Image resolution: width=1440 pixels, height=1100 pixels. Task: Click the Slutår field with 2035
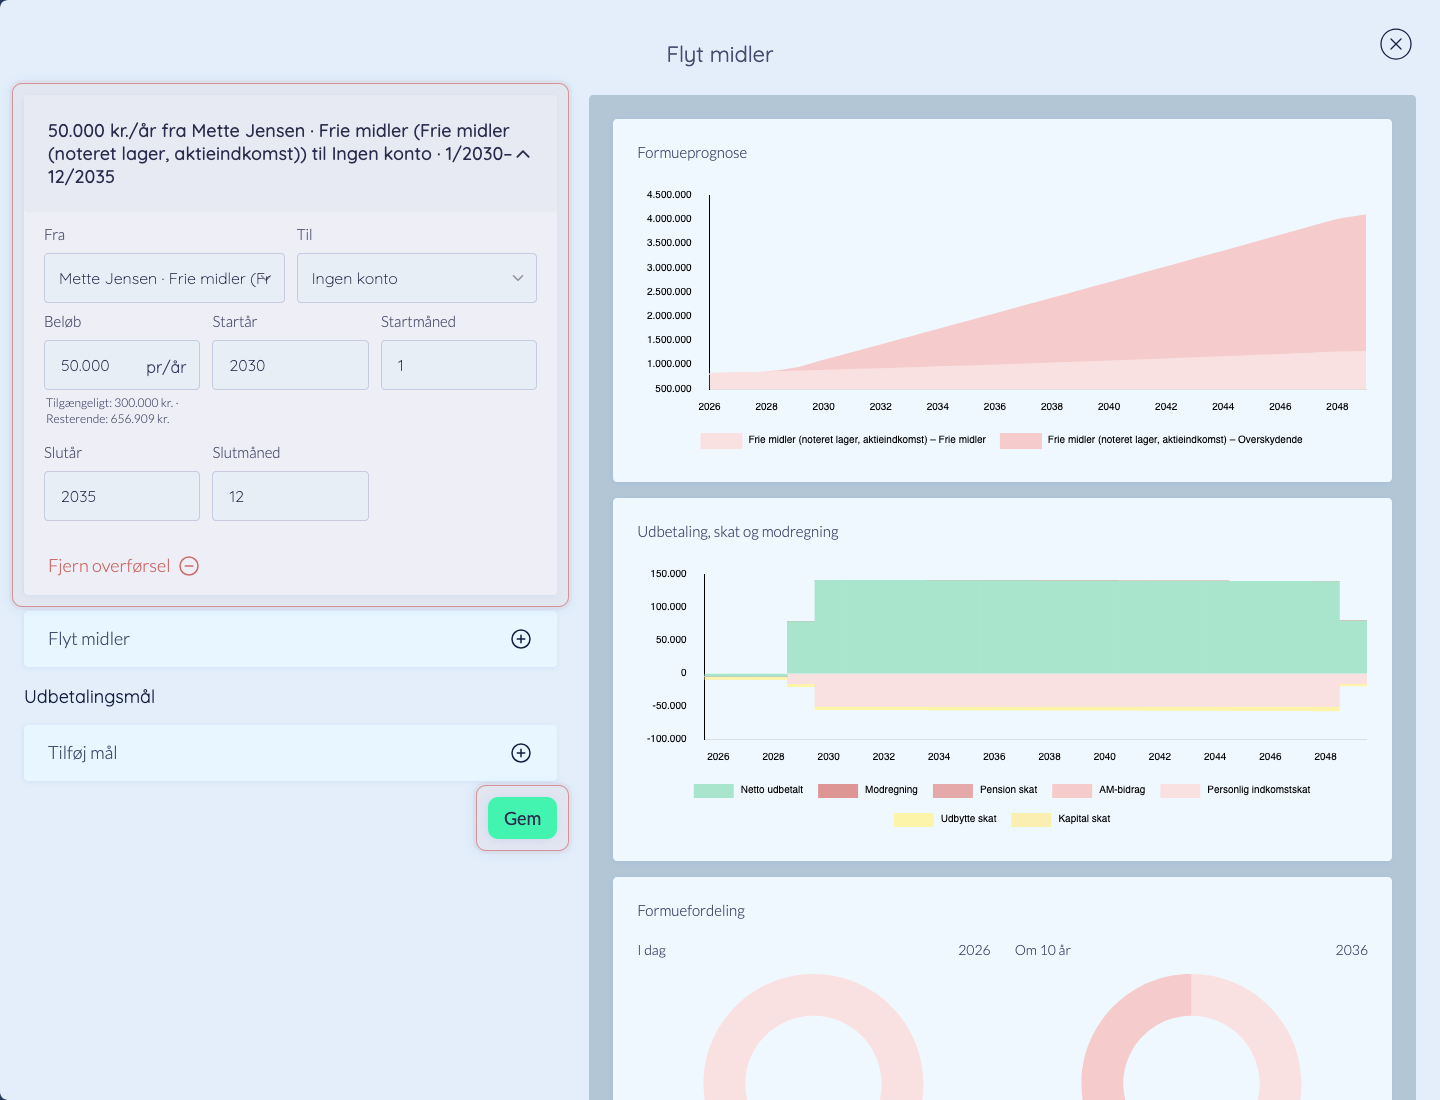(x=122, y=496)
